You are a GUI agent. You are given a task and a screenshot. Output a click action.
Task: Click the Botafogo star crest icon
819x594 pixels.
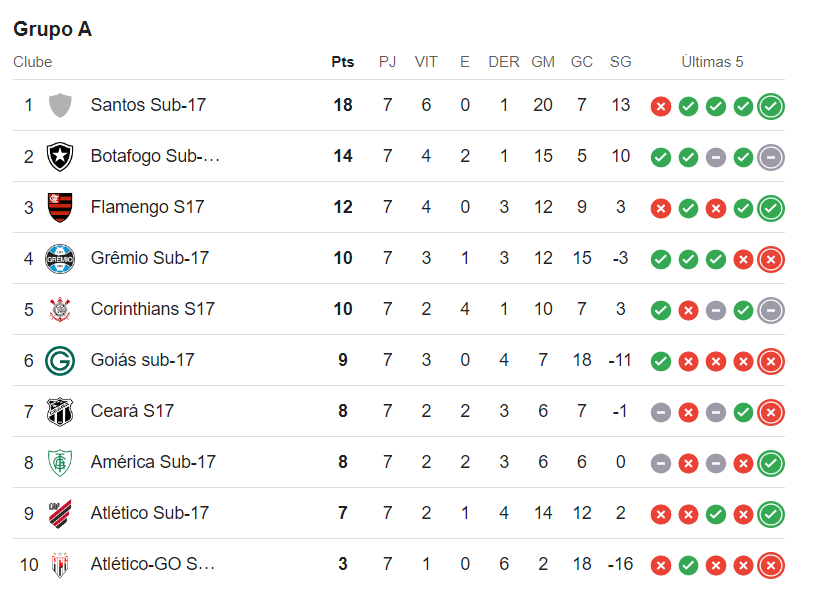[60, 156]
